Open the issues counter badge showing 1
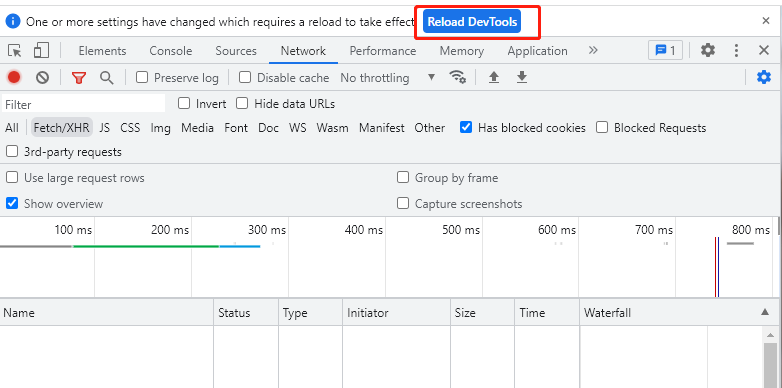Screen dimensions: 782x388 pos(665,50)
